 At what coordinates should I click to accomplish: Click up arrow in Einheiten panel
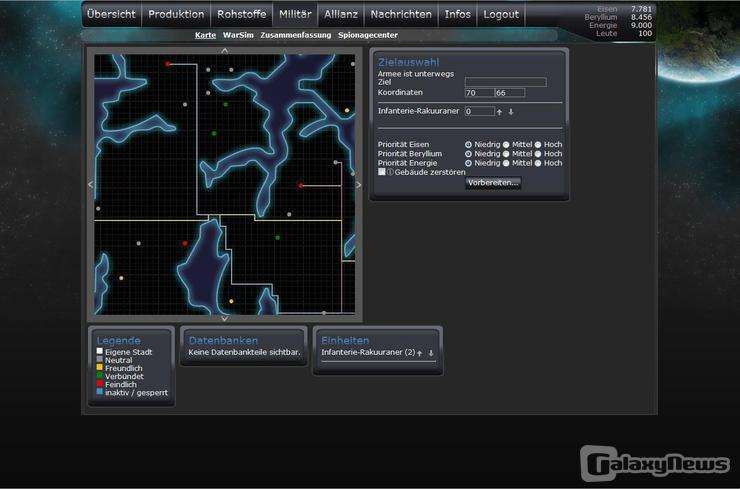click(420, 353)
